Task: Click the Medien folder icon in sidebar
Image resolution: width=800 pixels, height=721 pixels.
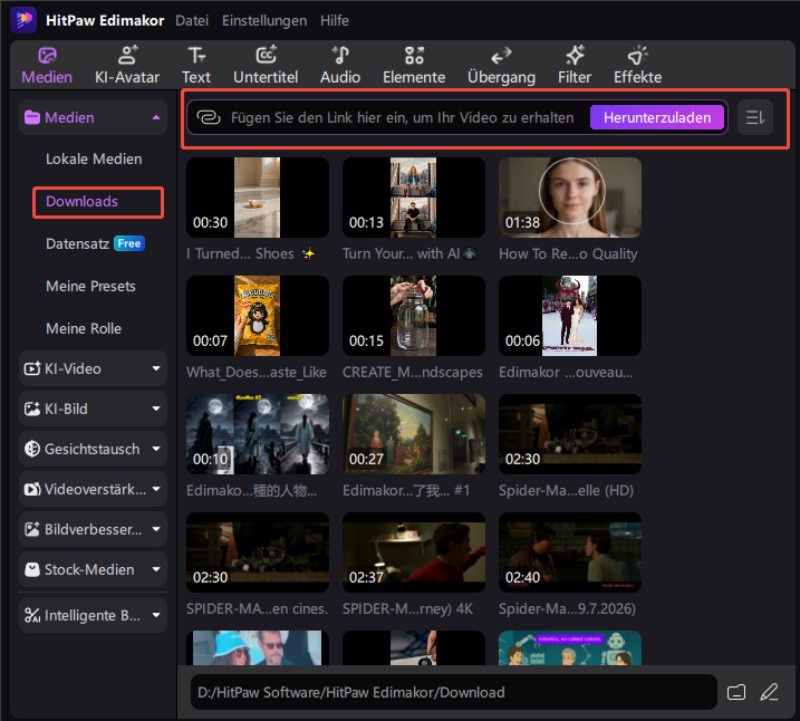Action: click(x=32, y=118)
